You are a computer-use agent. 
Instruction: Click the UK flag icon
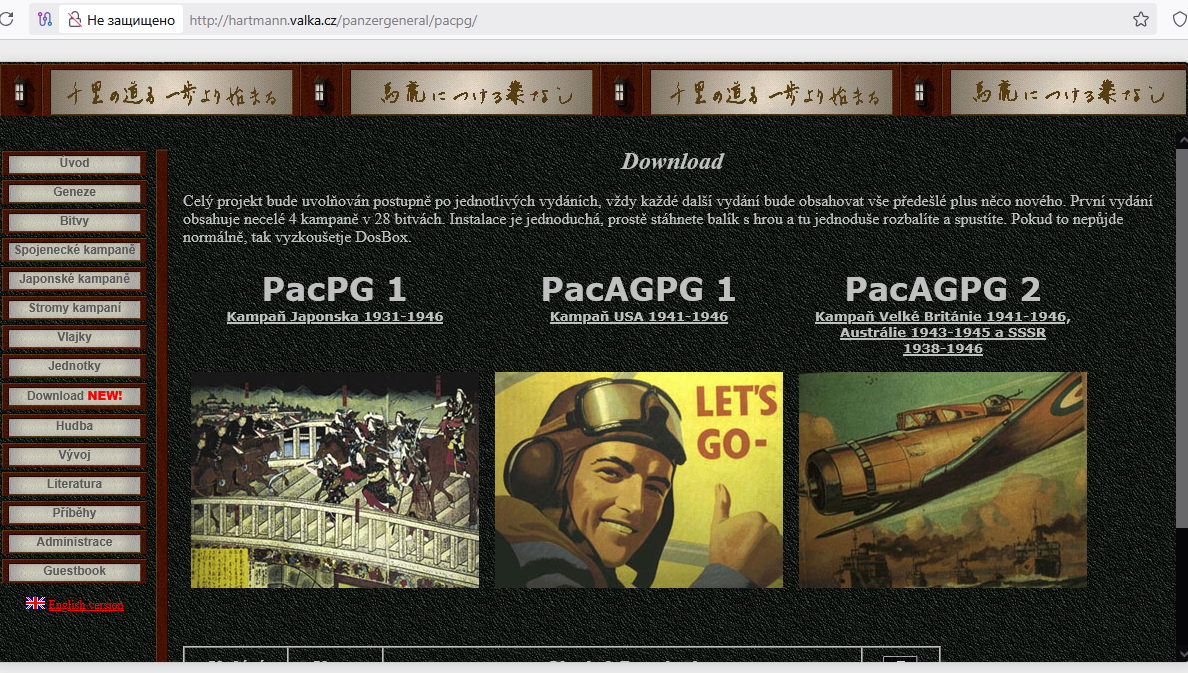pyautogui.click(x=35, y=603)
